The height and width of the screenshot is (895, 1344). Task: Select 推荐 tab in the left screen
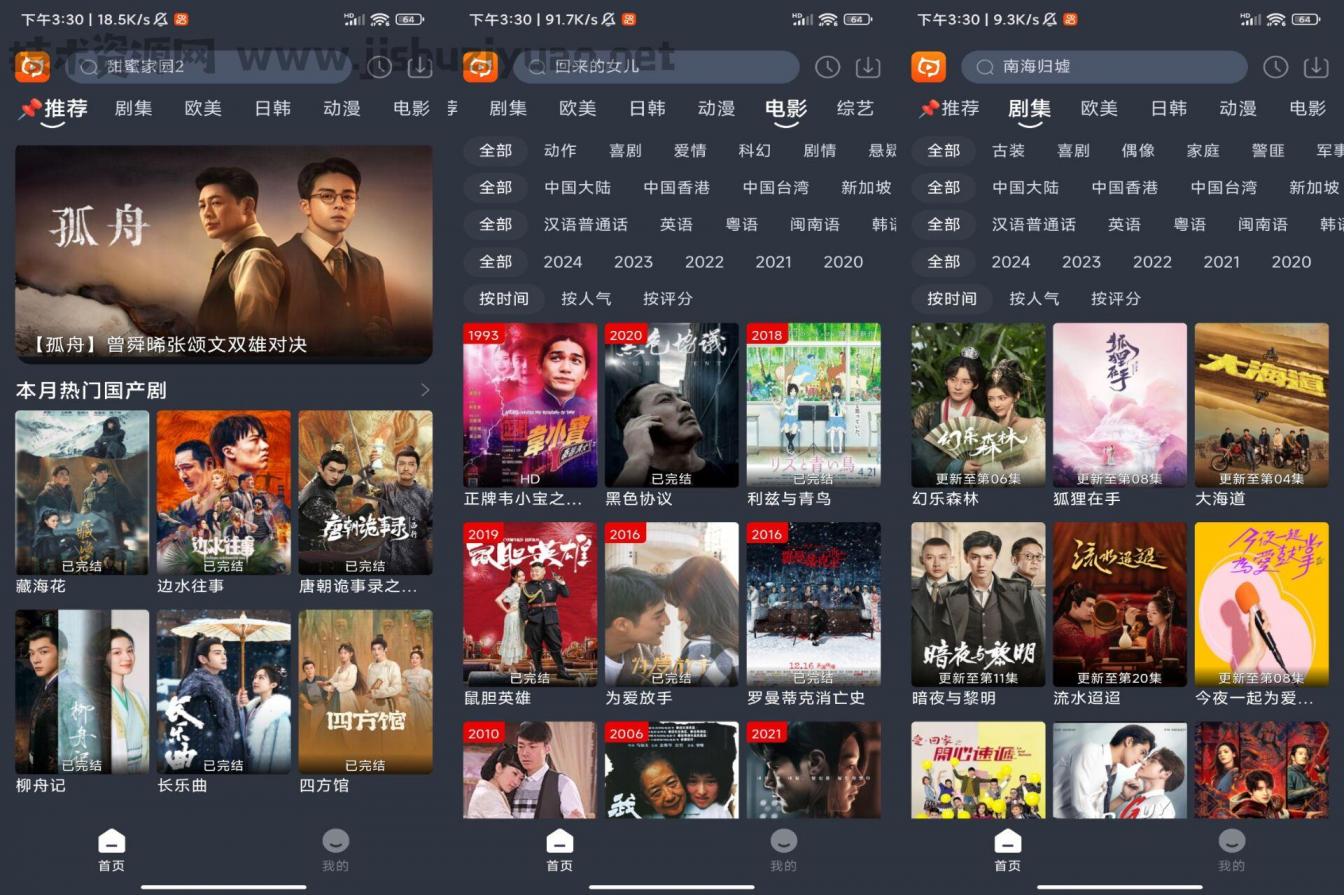(66, 108)
